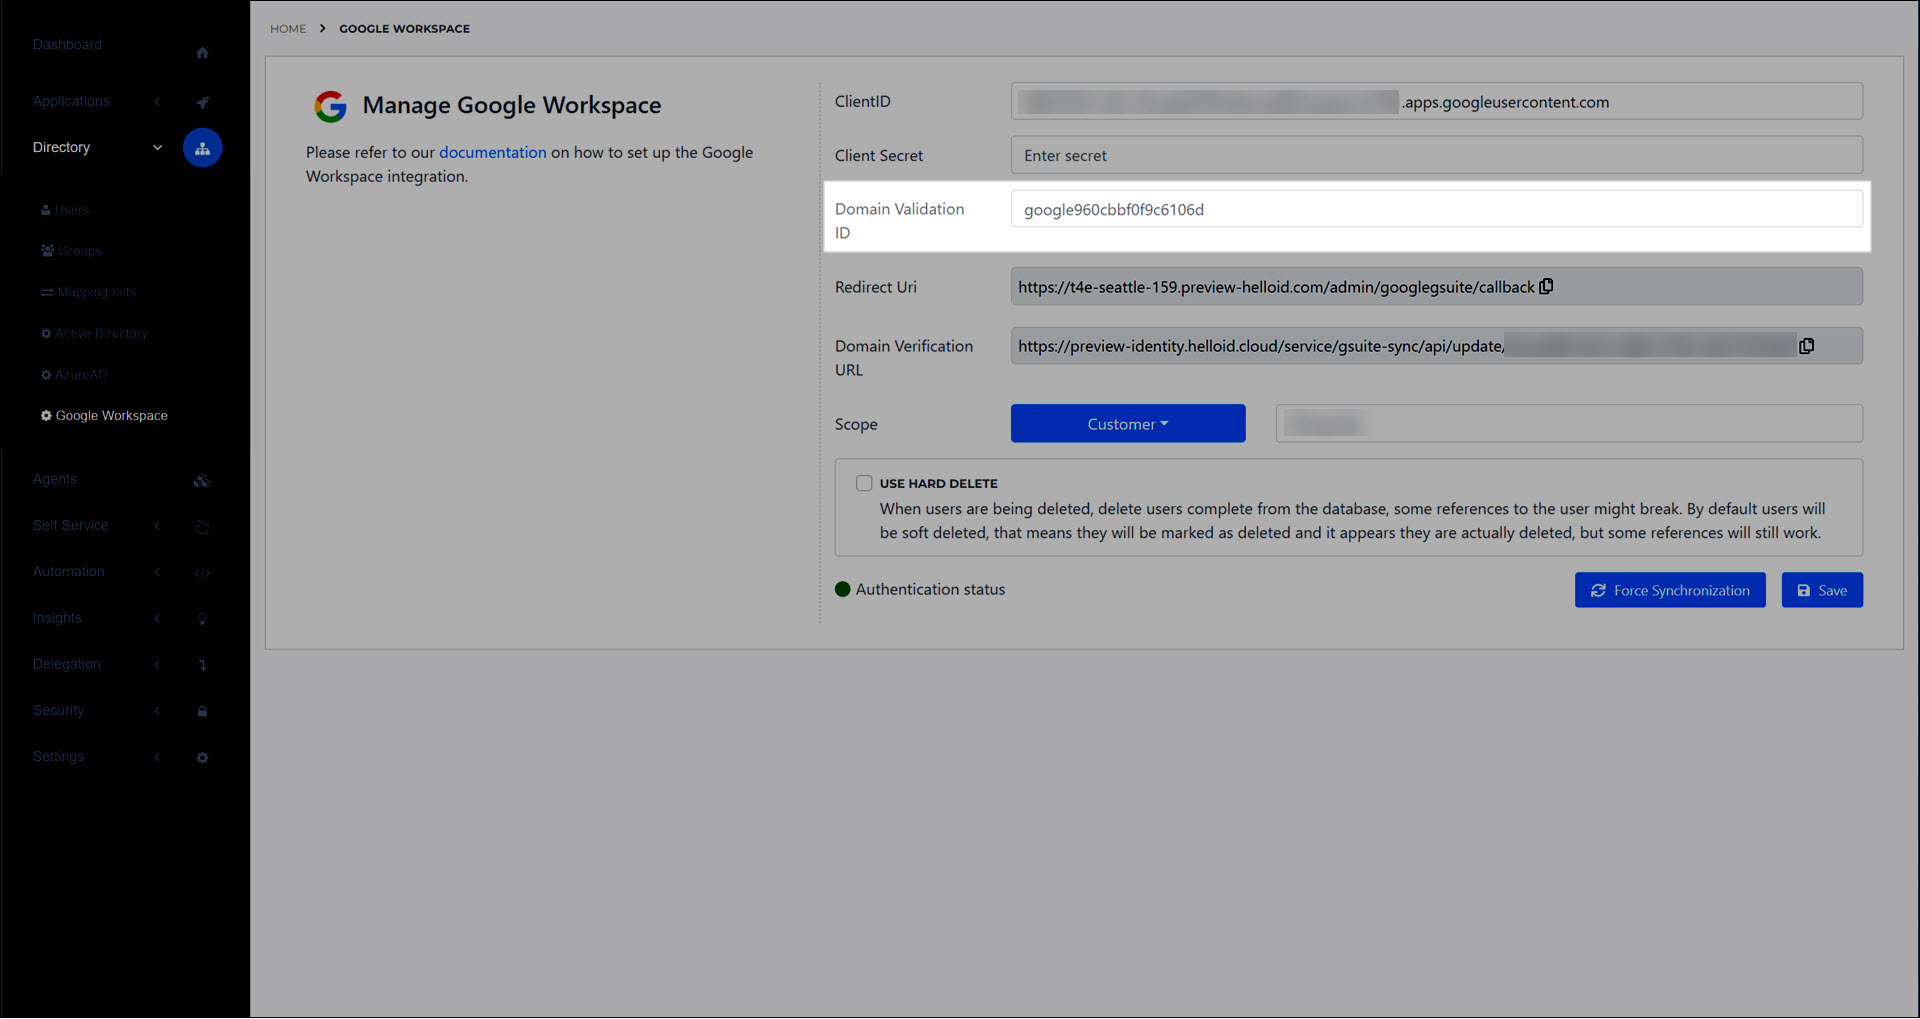
Task: Save the Google Workspace settings
Action: pyautogui.click(x=1822, y=591)
